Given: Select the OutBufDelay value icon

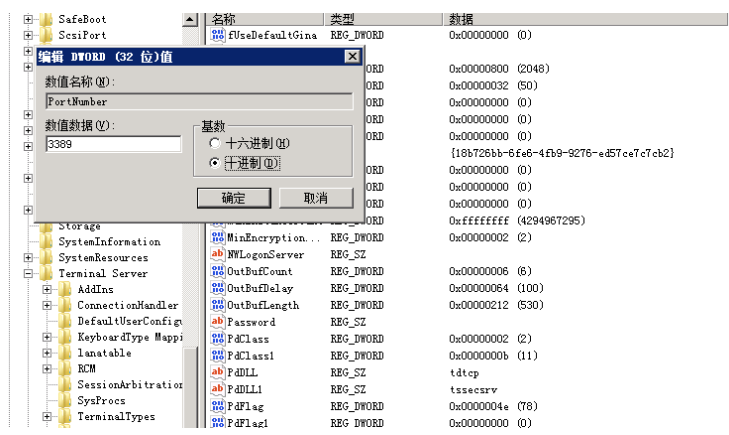Looking at the screenshot, I should (217, 288).
